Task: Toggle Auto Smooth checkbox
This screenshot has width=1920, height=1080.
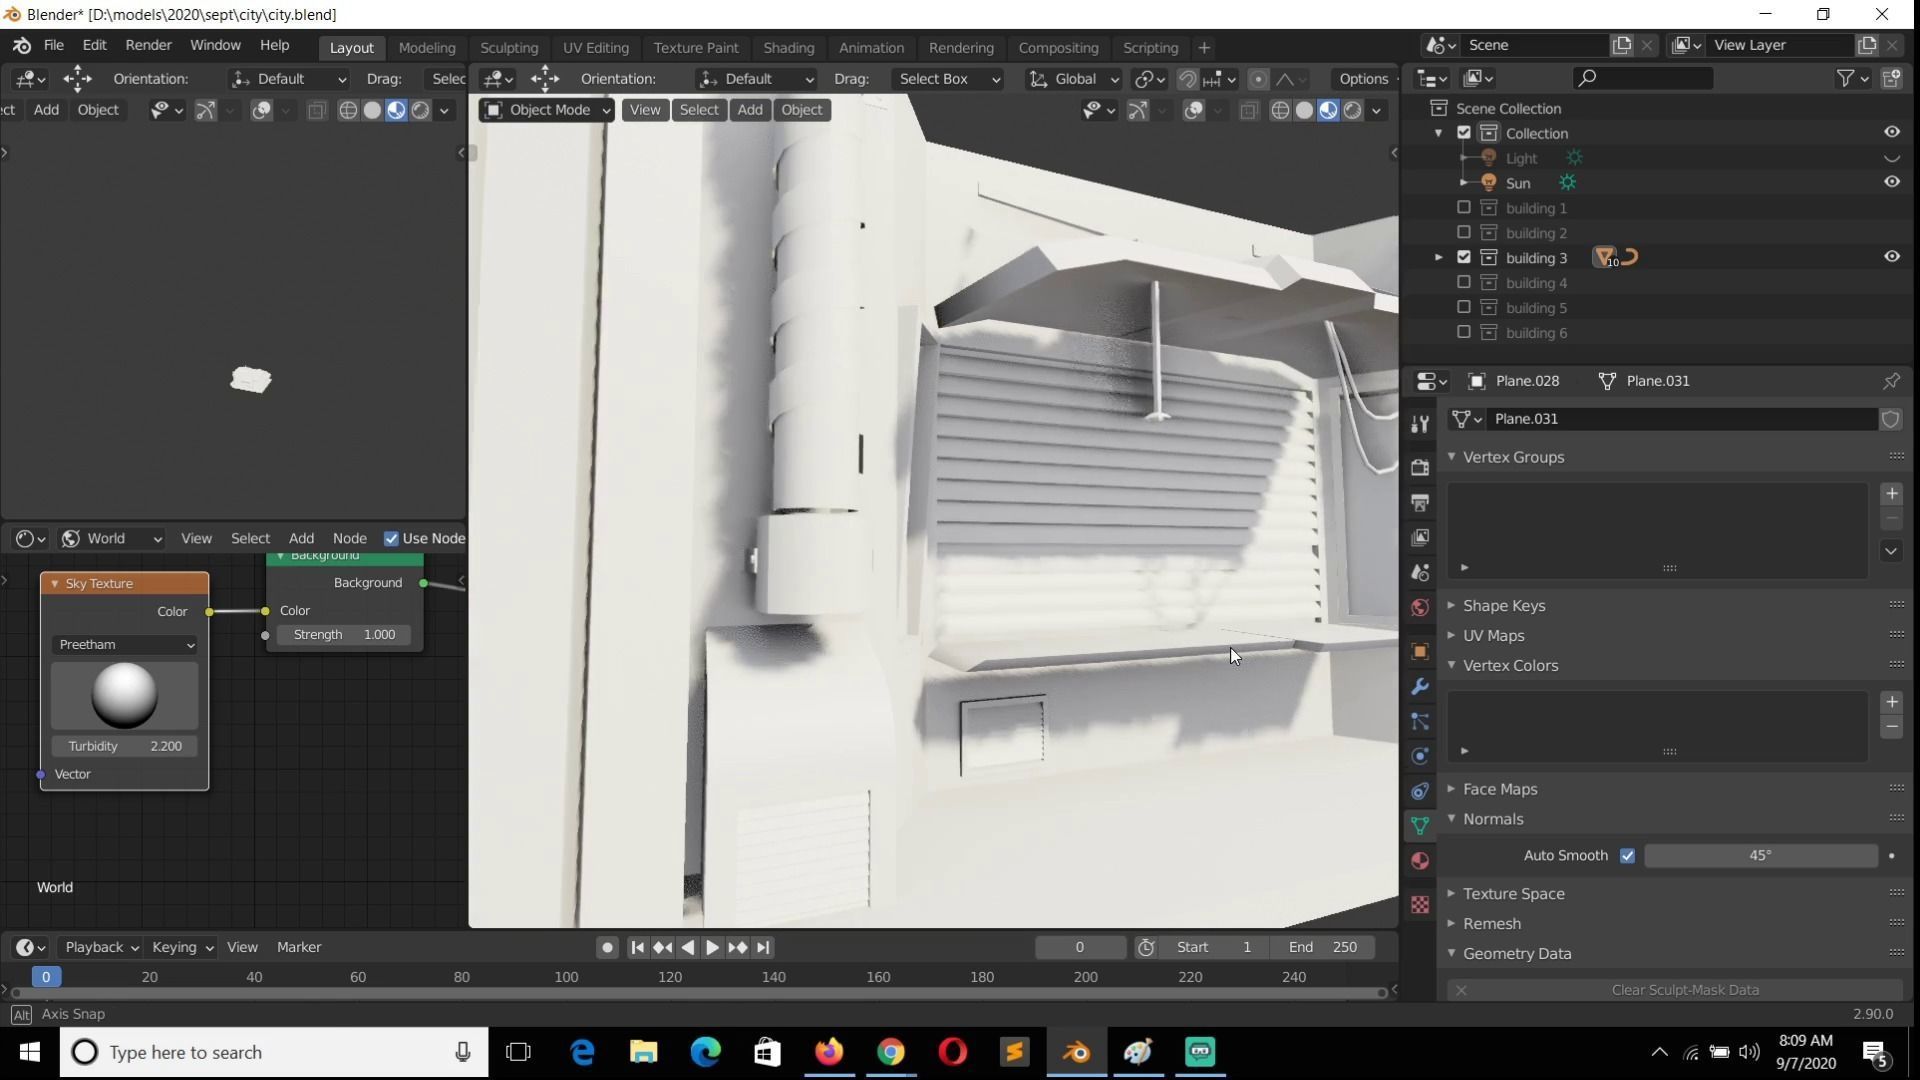Action: pyautogui.click(x=1627, y=856)
